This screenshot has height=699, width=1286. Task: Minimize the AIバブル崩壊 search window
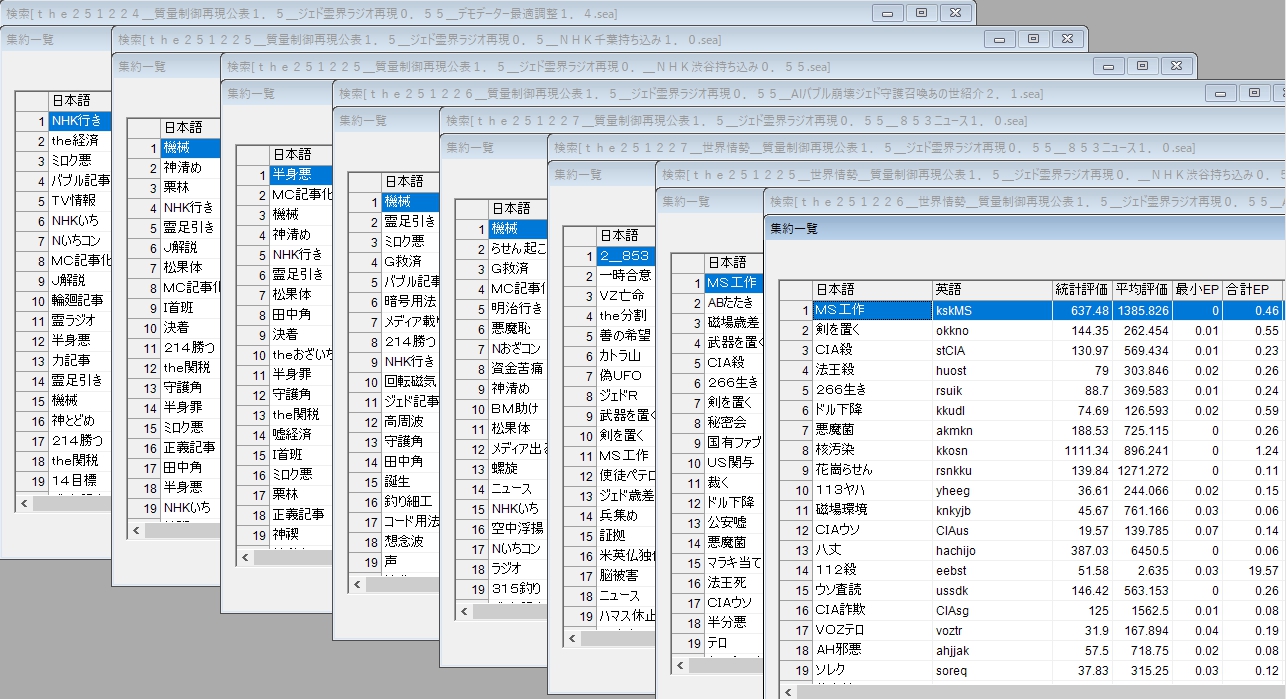pyautogui.click(x=1221, y=93)
